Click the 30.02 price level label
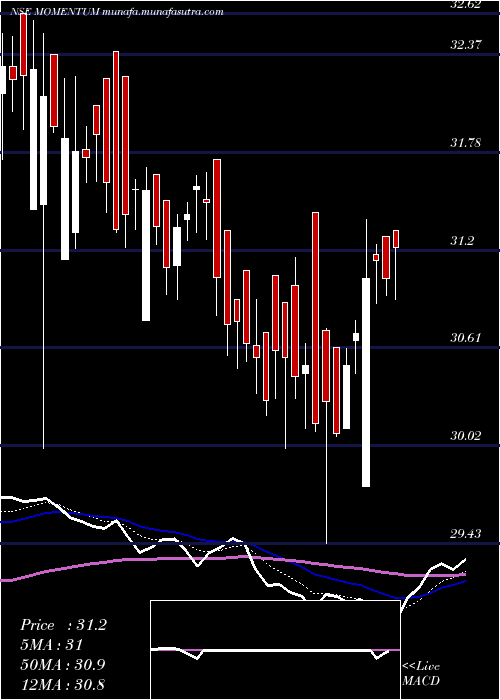 click(466, 436)
